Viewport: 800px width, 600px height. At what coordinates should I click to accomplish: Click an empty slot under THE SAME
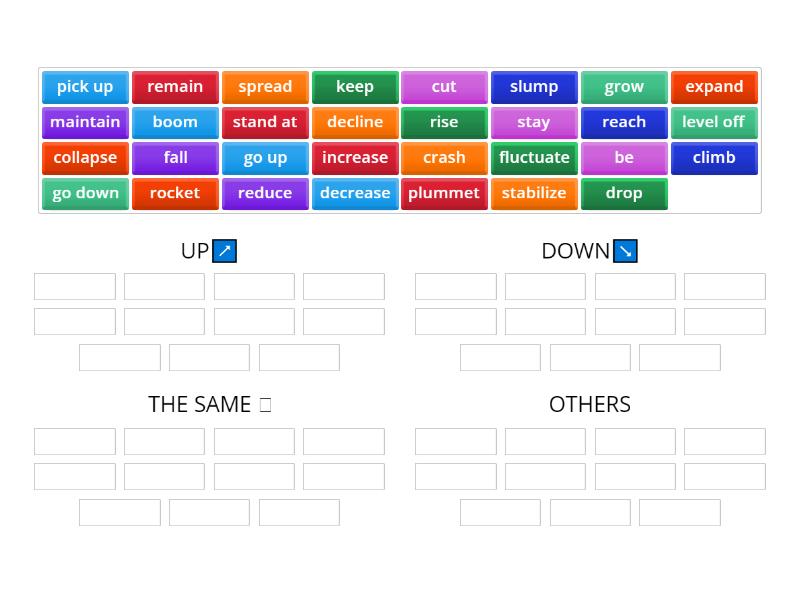(x=75, y=441)
